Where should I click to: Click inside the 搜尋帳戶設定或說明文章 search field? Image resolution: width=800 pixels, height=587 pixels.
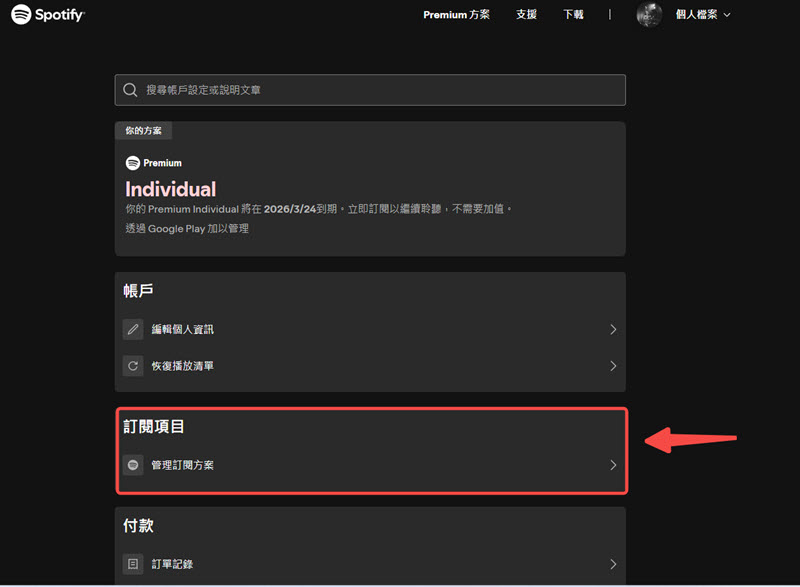point(370,90)
